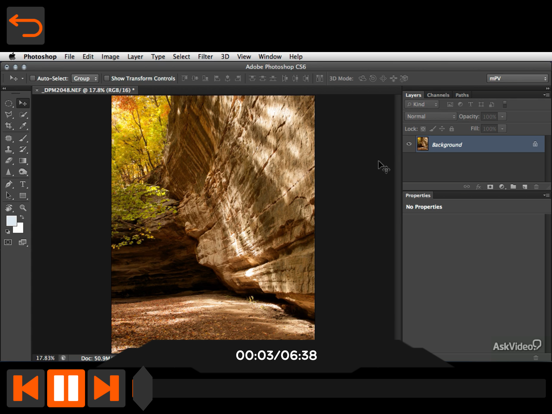
Task: Open the Auto-Select Group dropdown
Action: (x=85, y=78)
